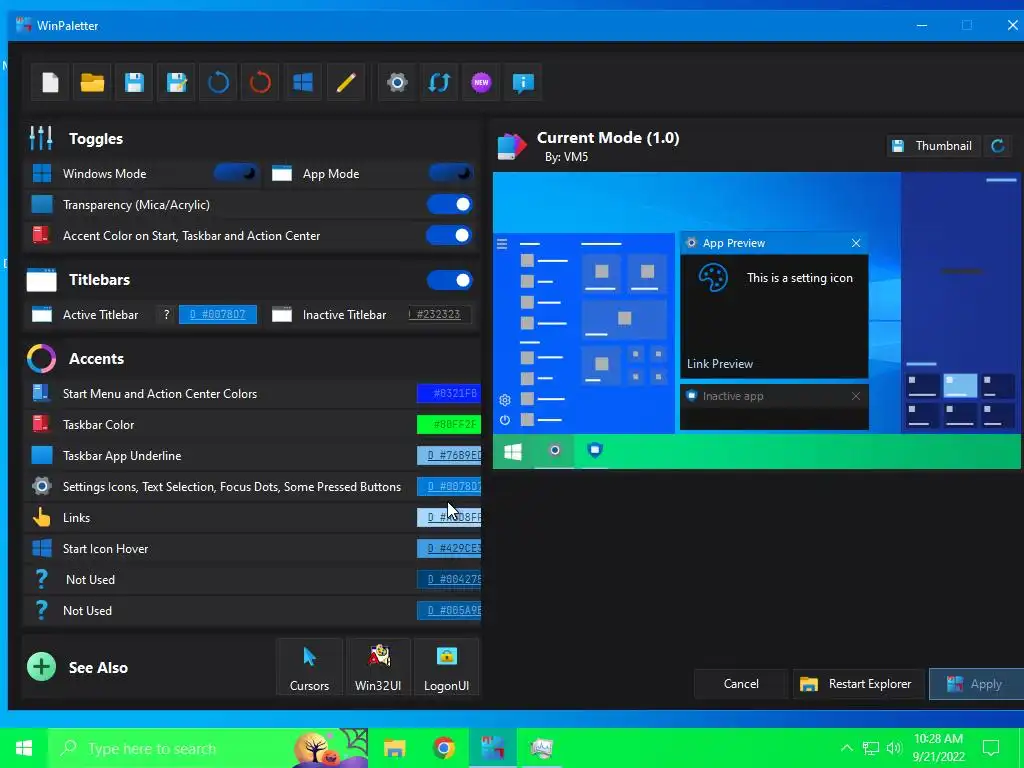Viewport: 1024px width, 768px height.
Task: Open the Win32UI editor
Action: 378,667
